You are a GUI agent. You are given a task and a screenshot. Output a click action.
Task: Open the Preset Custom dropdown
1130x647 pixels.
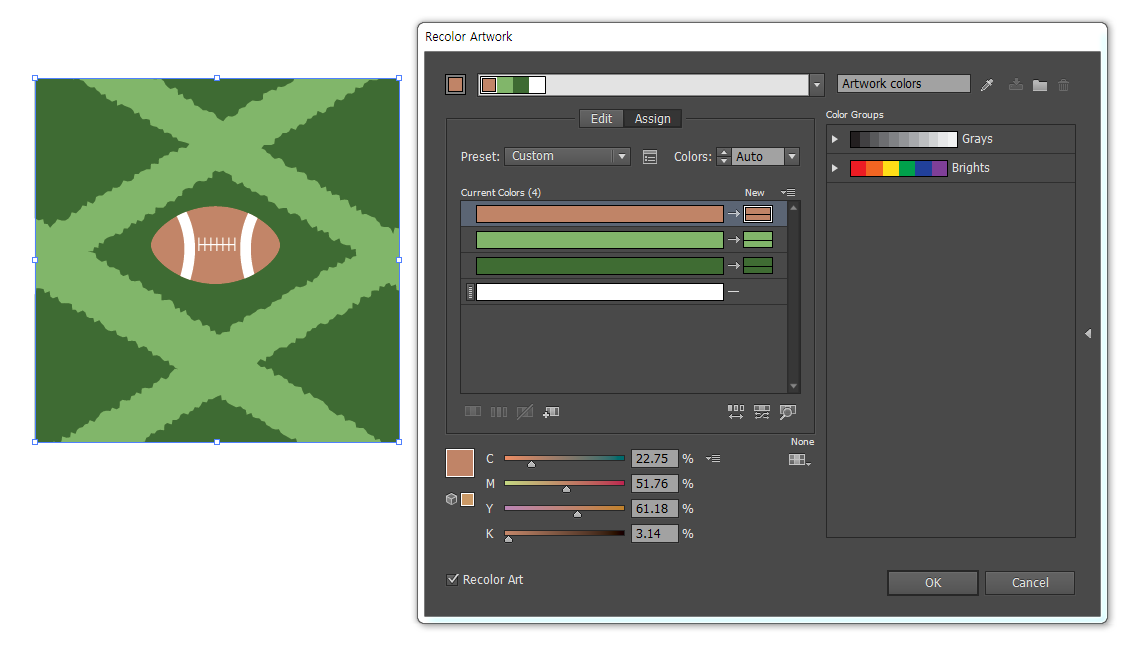point(567,156)
